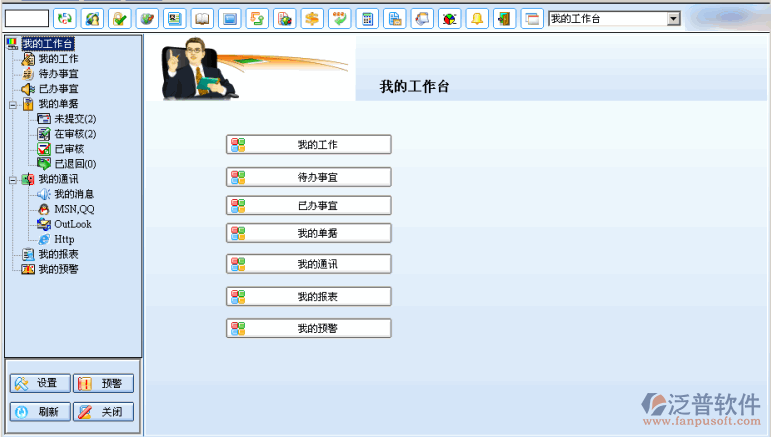Open 已审核 in the tree

[69, 149]
